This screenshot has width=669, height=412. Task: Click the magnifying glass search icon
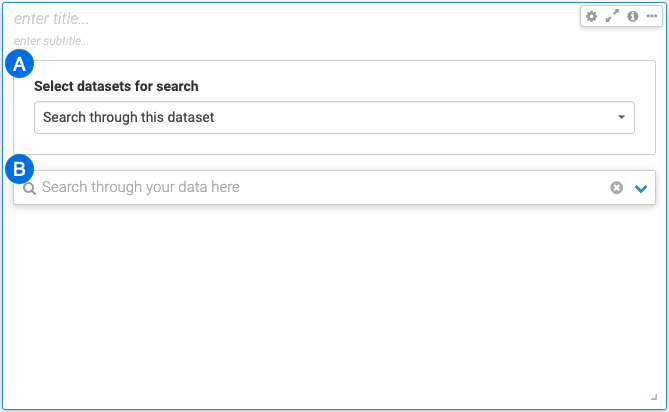point(29,188)
